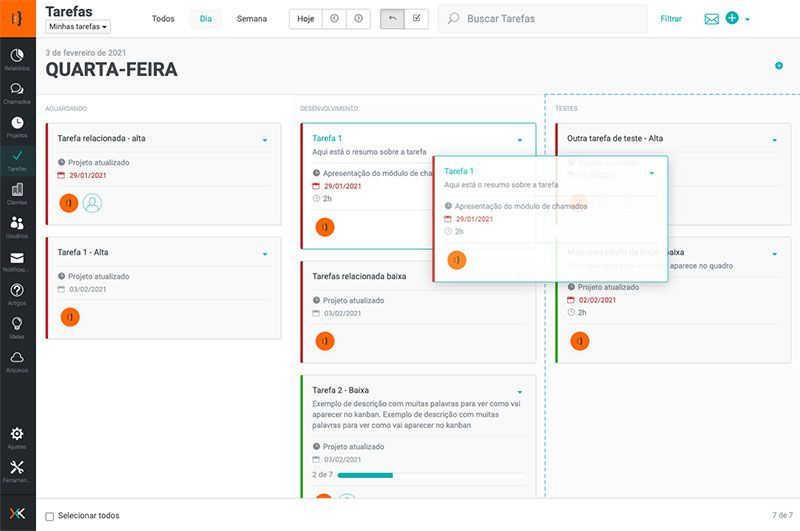Click the orange avatar on Tarefa 1 - Alta card
This screenshot has width=800, height=531.
tap(70, 317)
